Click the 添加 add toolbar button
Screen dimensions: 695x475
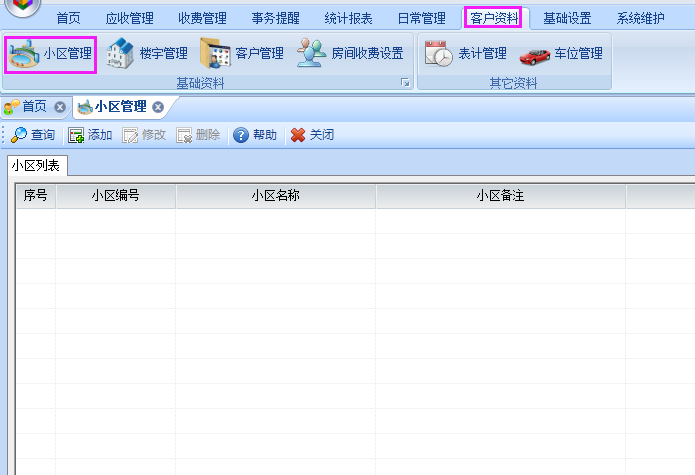90,135
